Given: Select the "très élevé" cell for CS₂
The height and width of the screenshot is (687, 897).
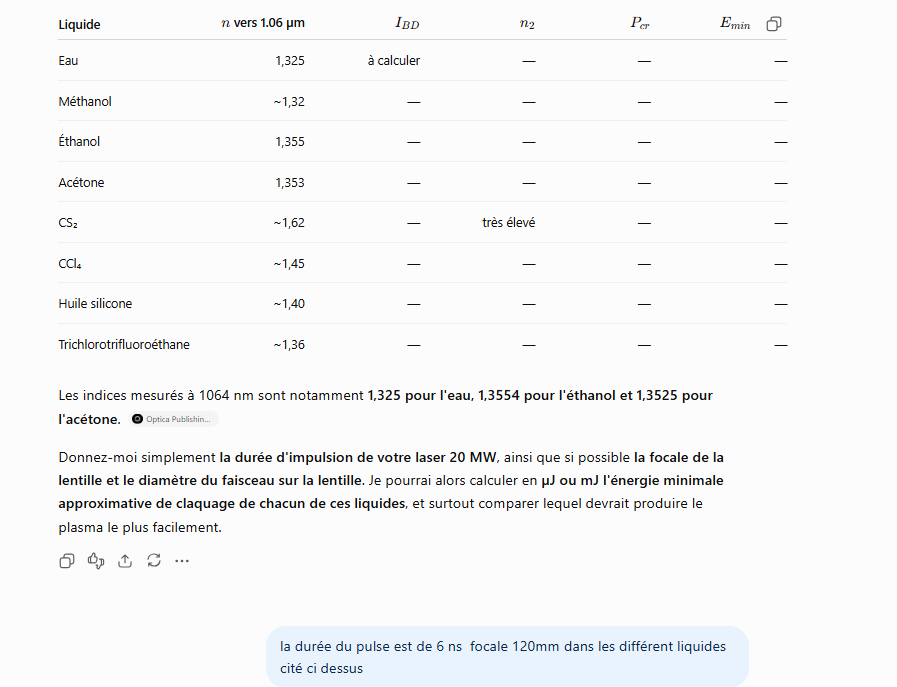Looking at the screenshot, I should click(509, 223).
